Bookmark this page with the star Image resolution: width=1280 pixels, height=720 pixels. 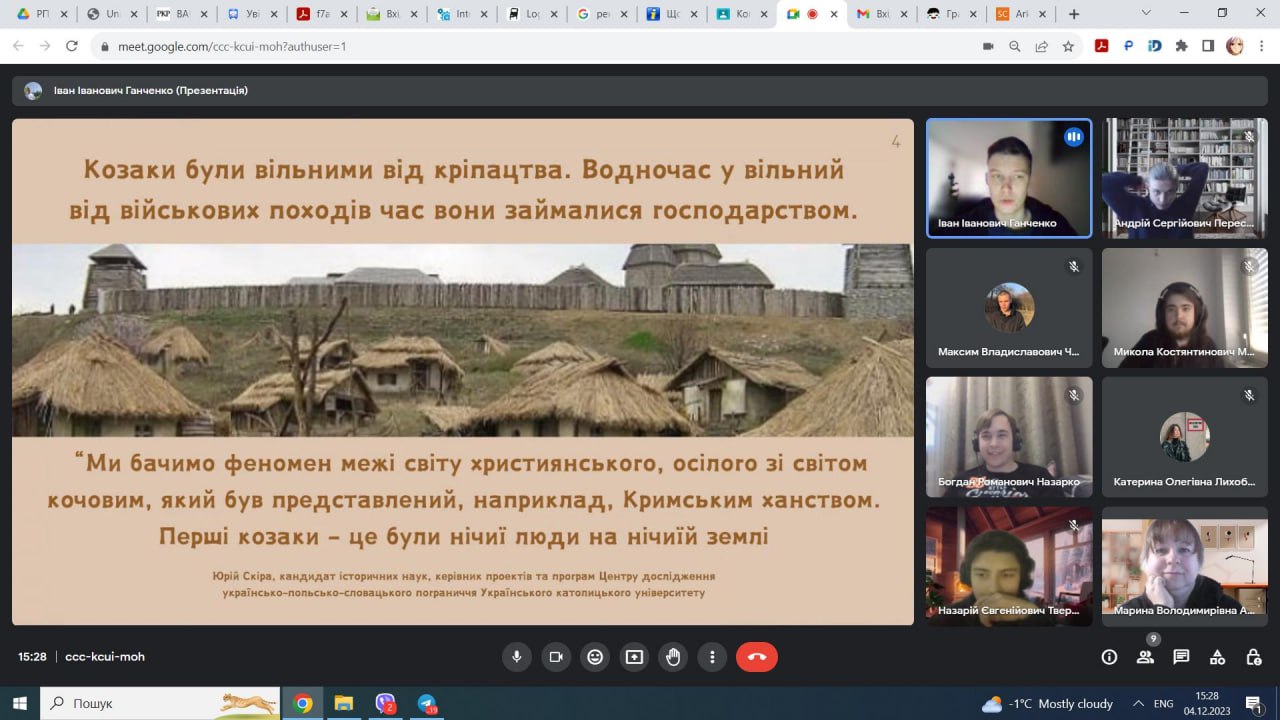point(1068,46)
